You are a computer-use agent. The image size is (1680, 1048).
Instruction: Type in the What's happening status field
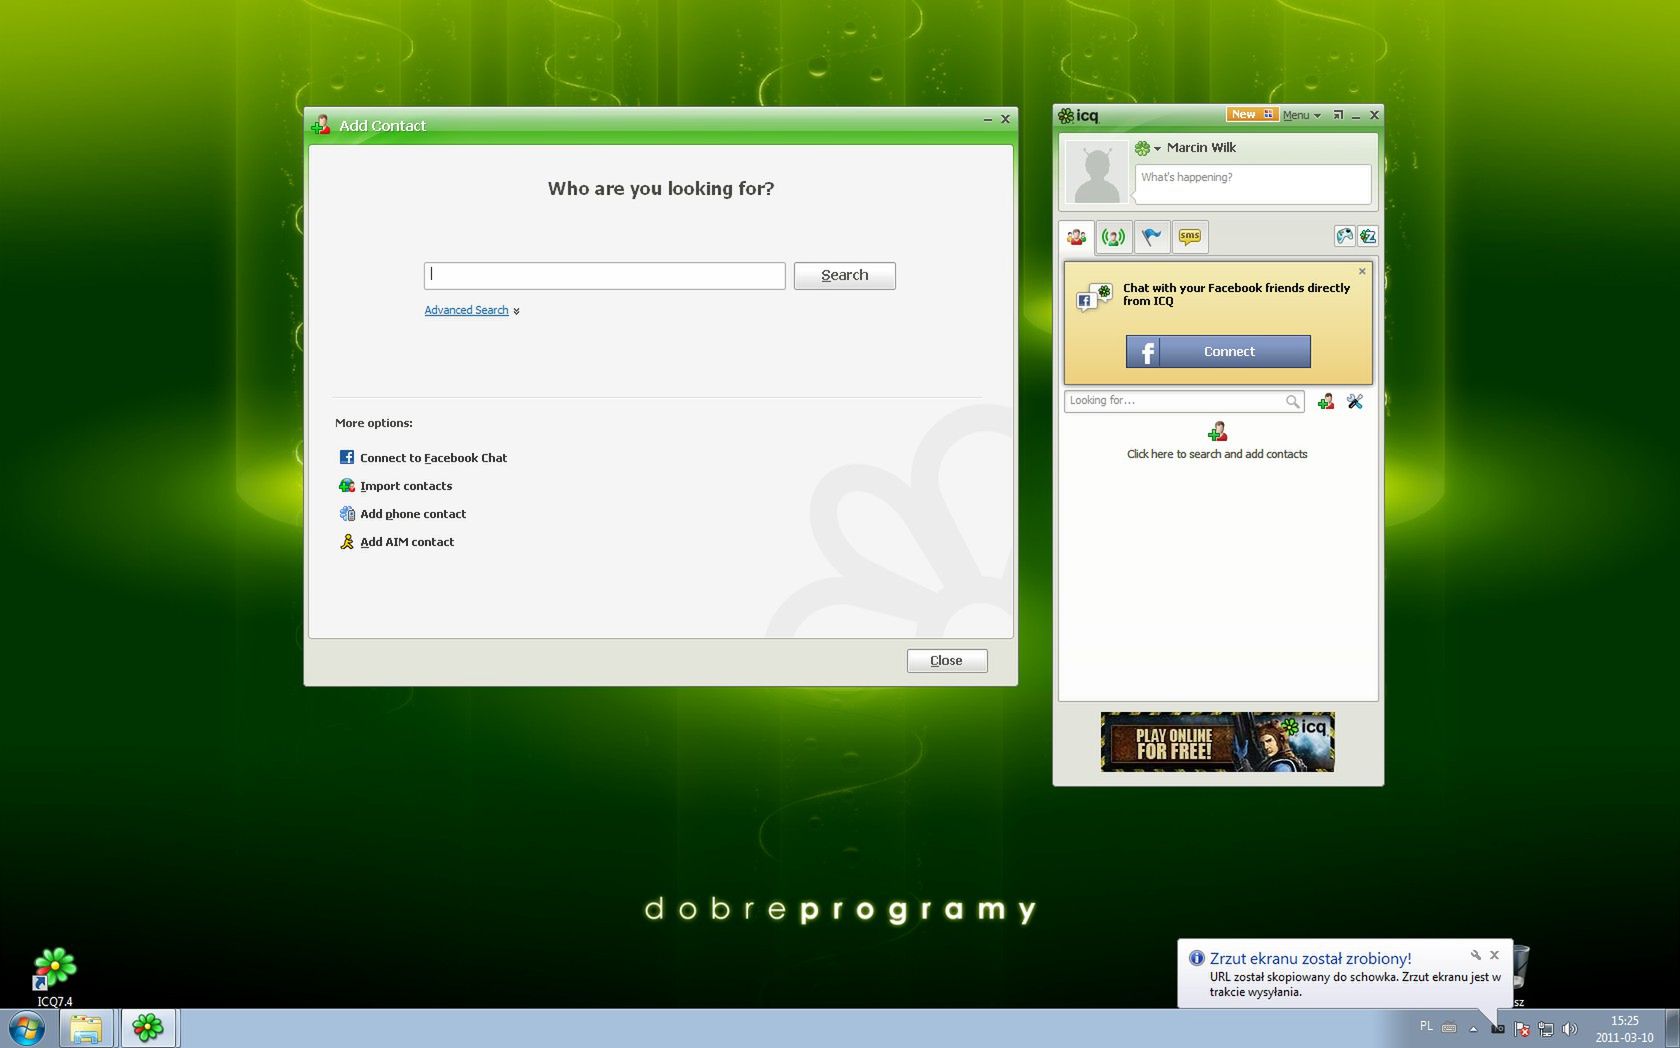click(1253, 184)
